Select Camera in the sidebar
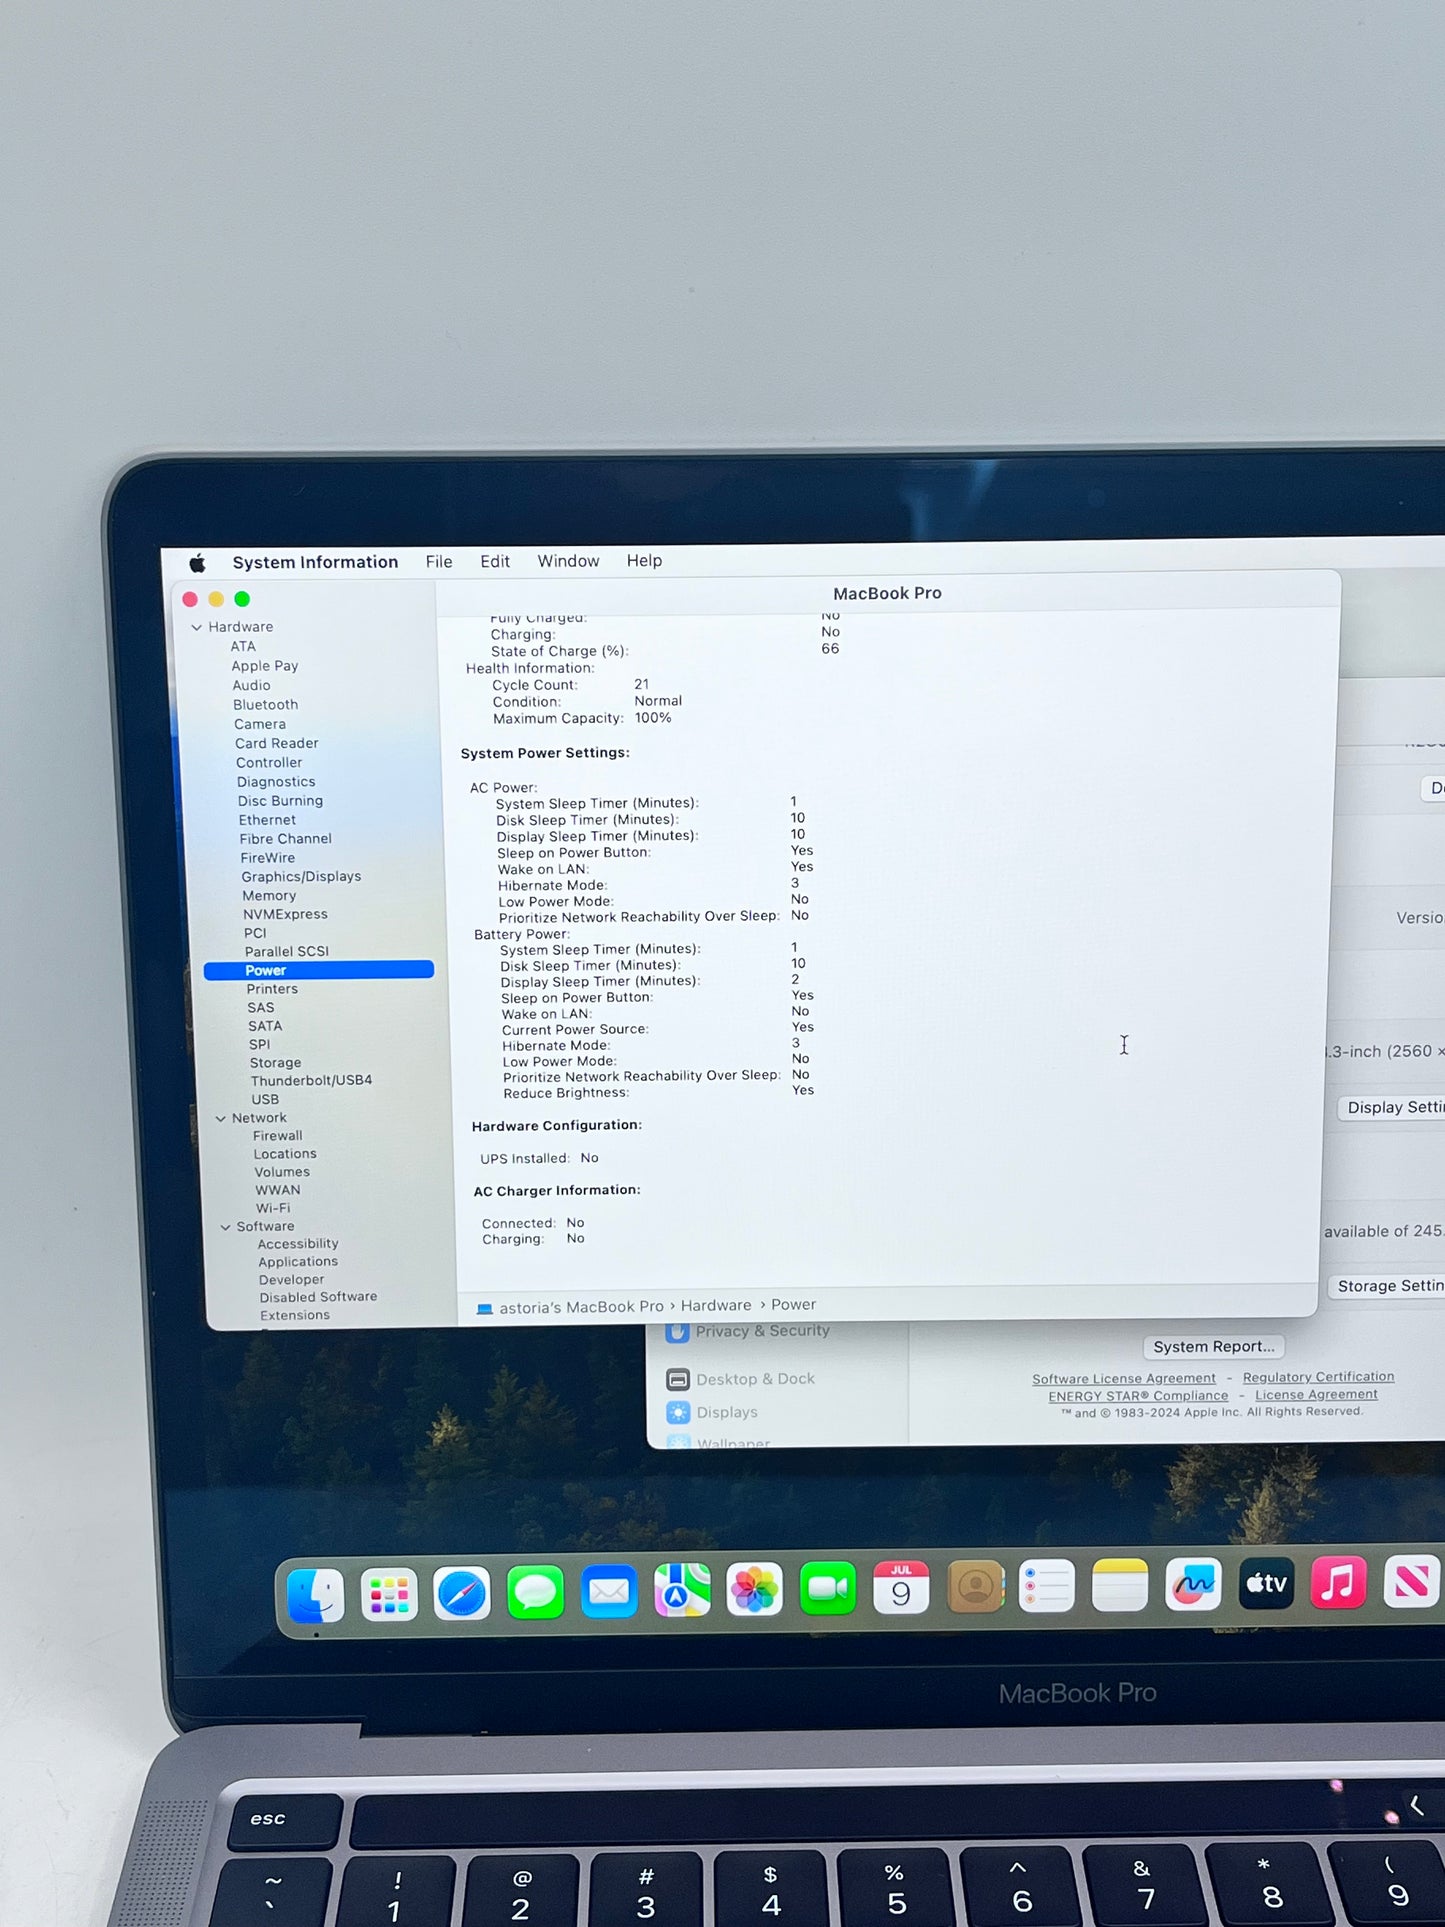 260,725
